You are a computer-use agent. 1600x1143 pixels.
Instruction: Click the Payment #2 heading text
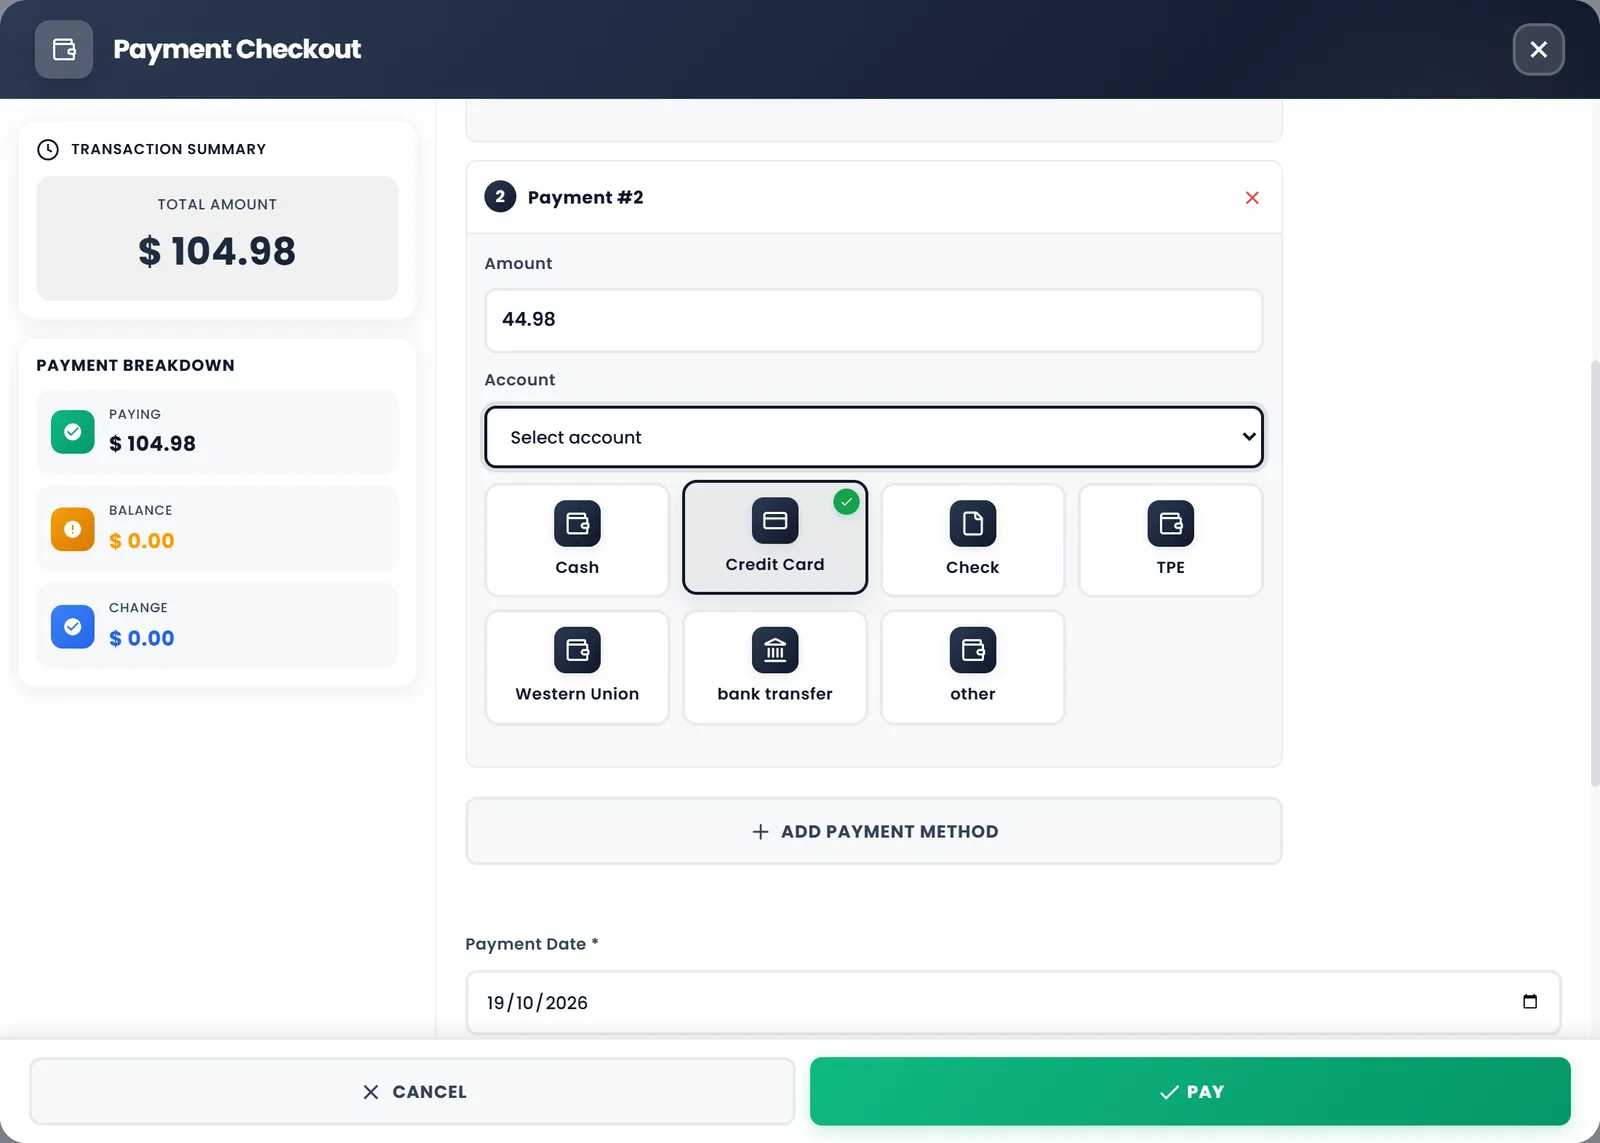click(585, 197)
